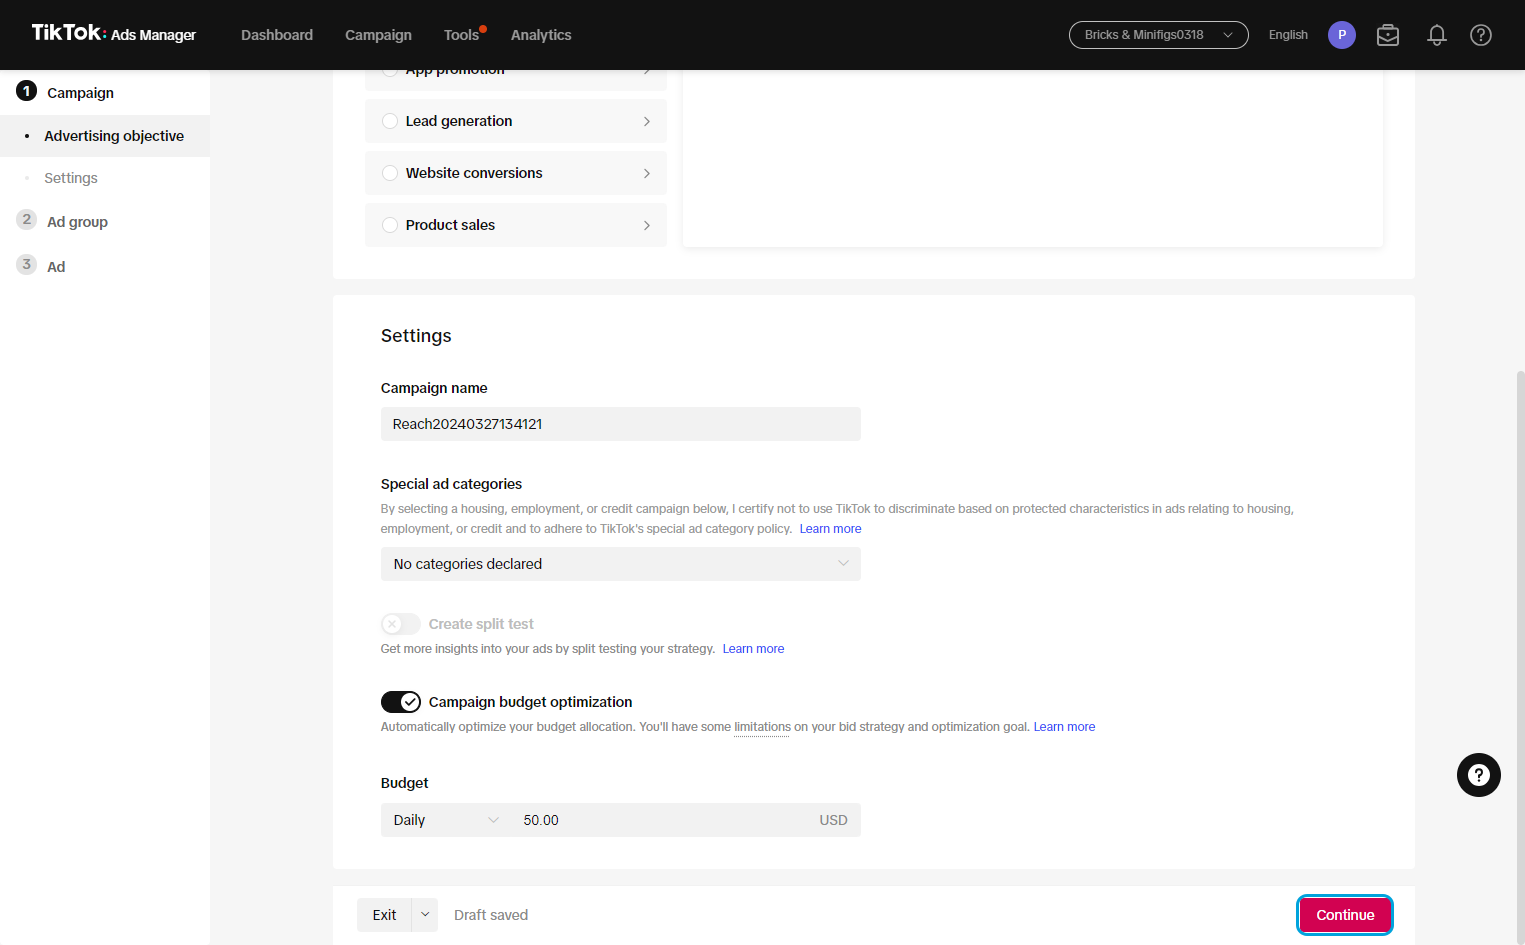Expand the arrow next to Exit button
Viewport: 1525px width, 945px height.
tap(425, 915)
